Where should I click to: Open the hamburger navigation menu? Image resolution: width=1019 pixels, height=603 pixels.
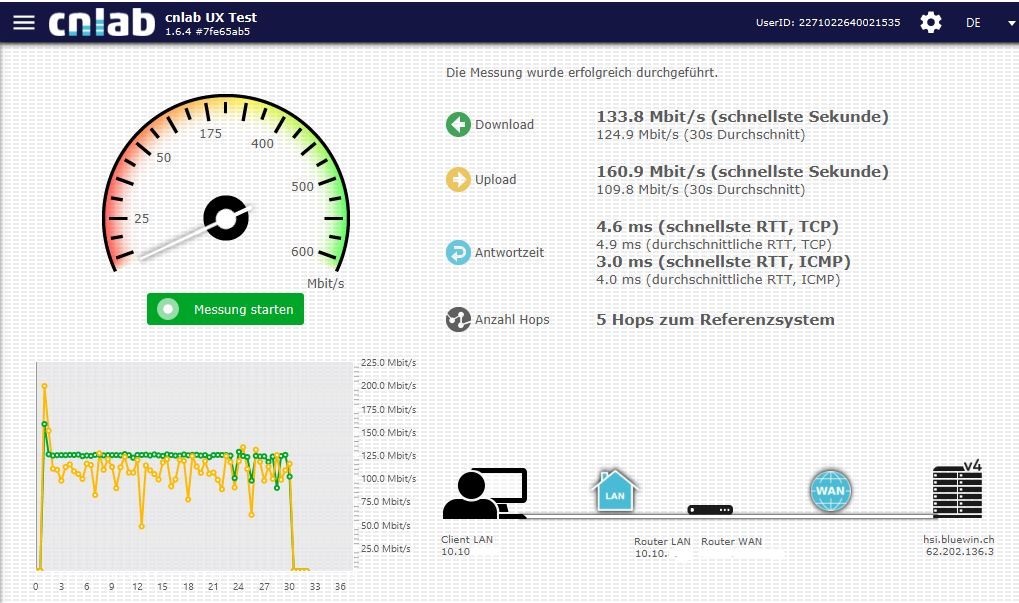(23, 21)
